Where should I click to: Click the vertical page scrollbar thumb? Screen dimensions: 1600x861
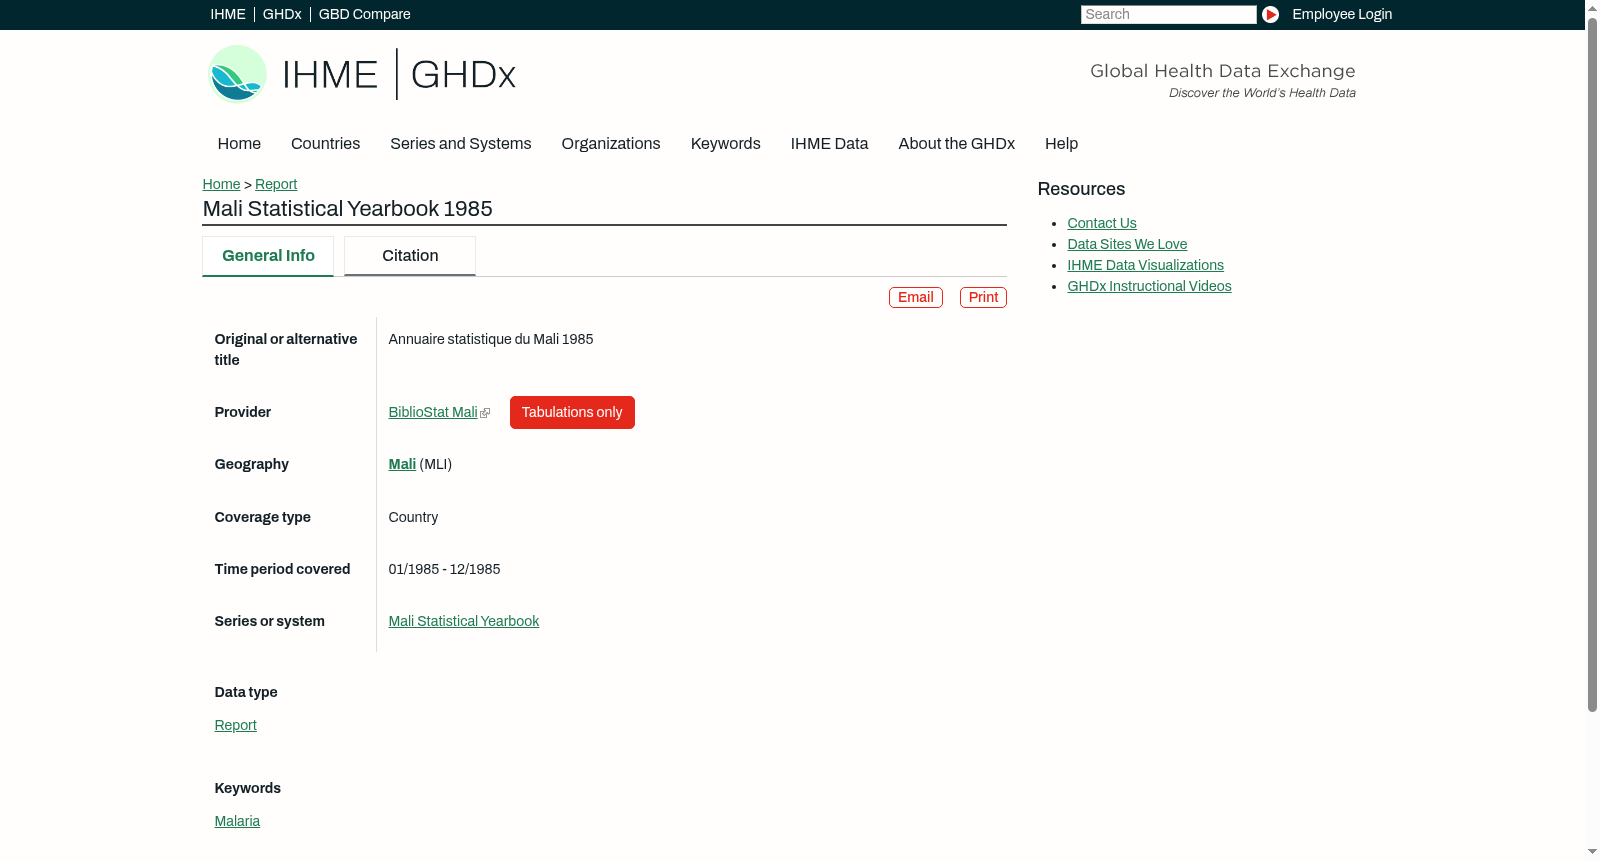(x=1592, y=364)
